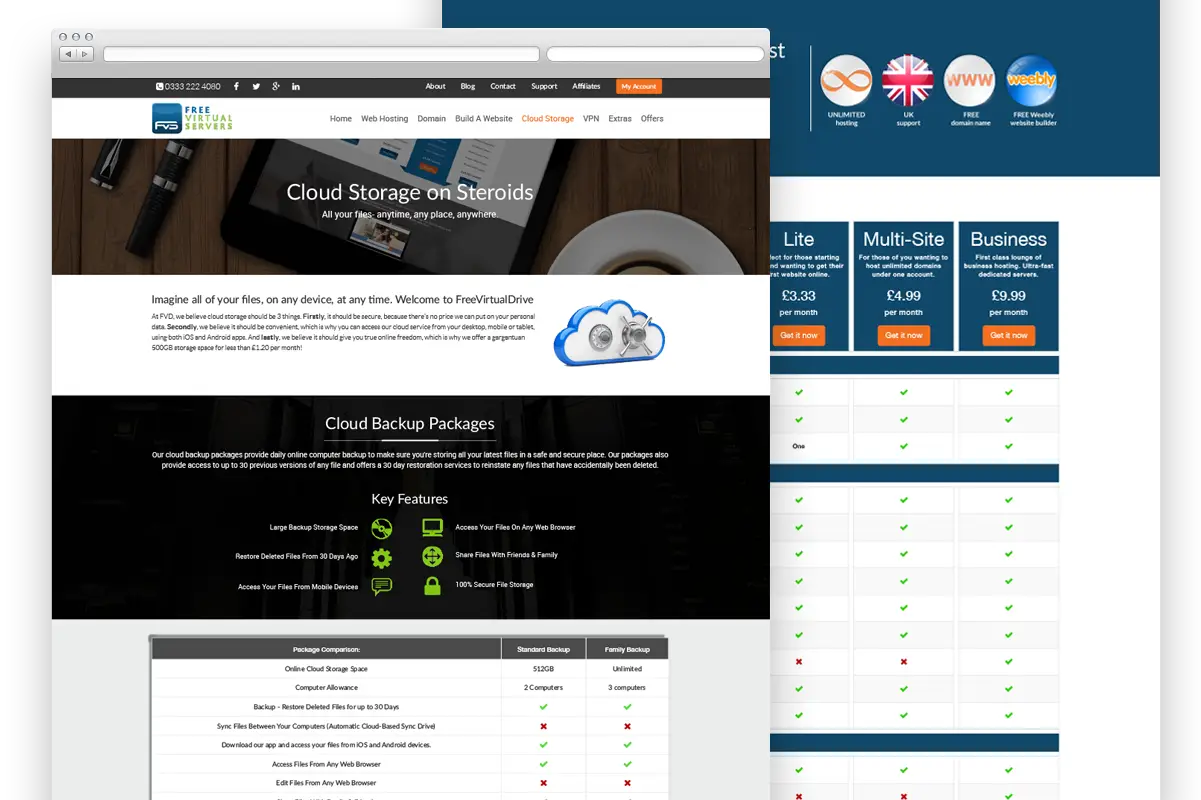Open the Google Plus icon in the top bar
1201x800 pixels.
click(x=276, y=87)
